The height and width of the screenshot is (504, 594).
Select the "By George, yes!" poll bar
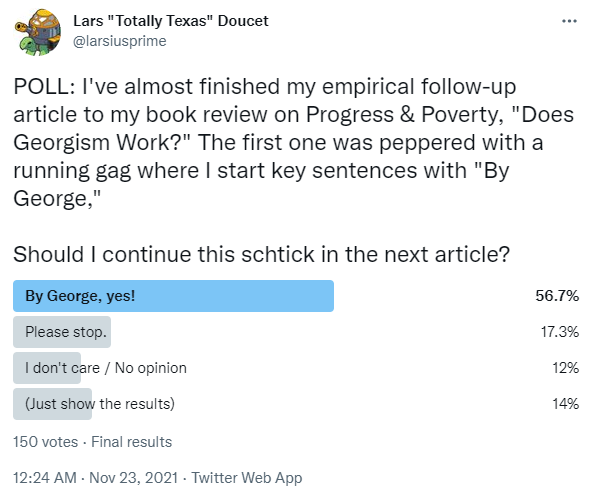pyautogui.click(x=173, y=296)
